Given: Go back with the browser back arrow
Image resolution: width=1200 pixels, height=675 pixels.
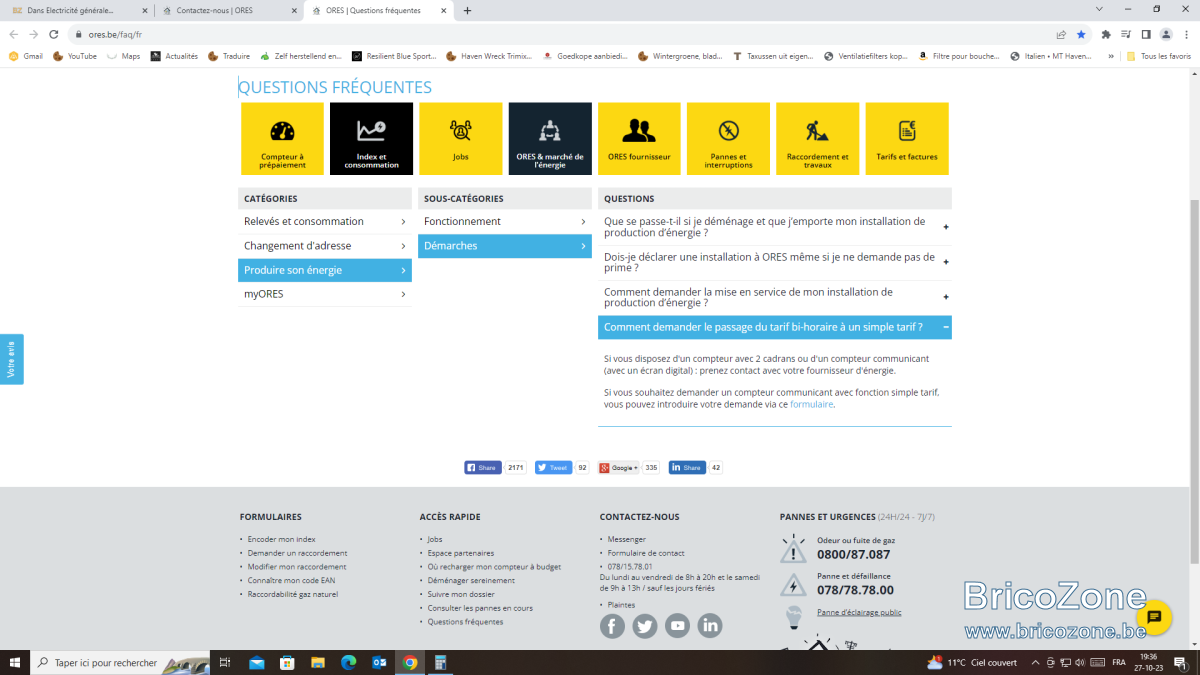Looking at the screenshot, I should click(x=14, y=34).
